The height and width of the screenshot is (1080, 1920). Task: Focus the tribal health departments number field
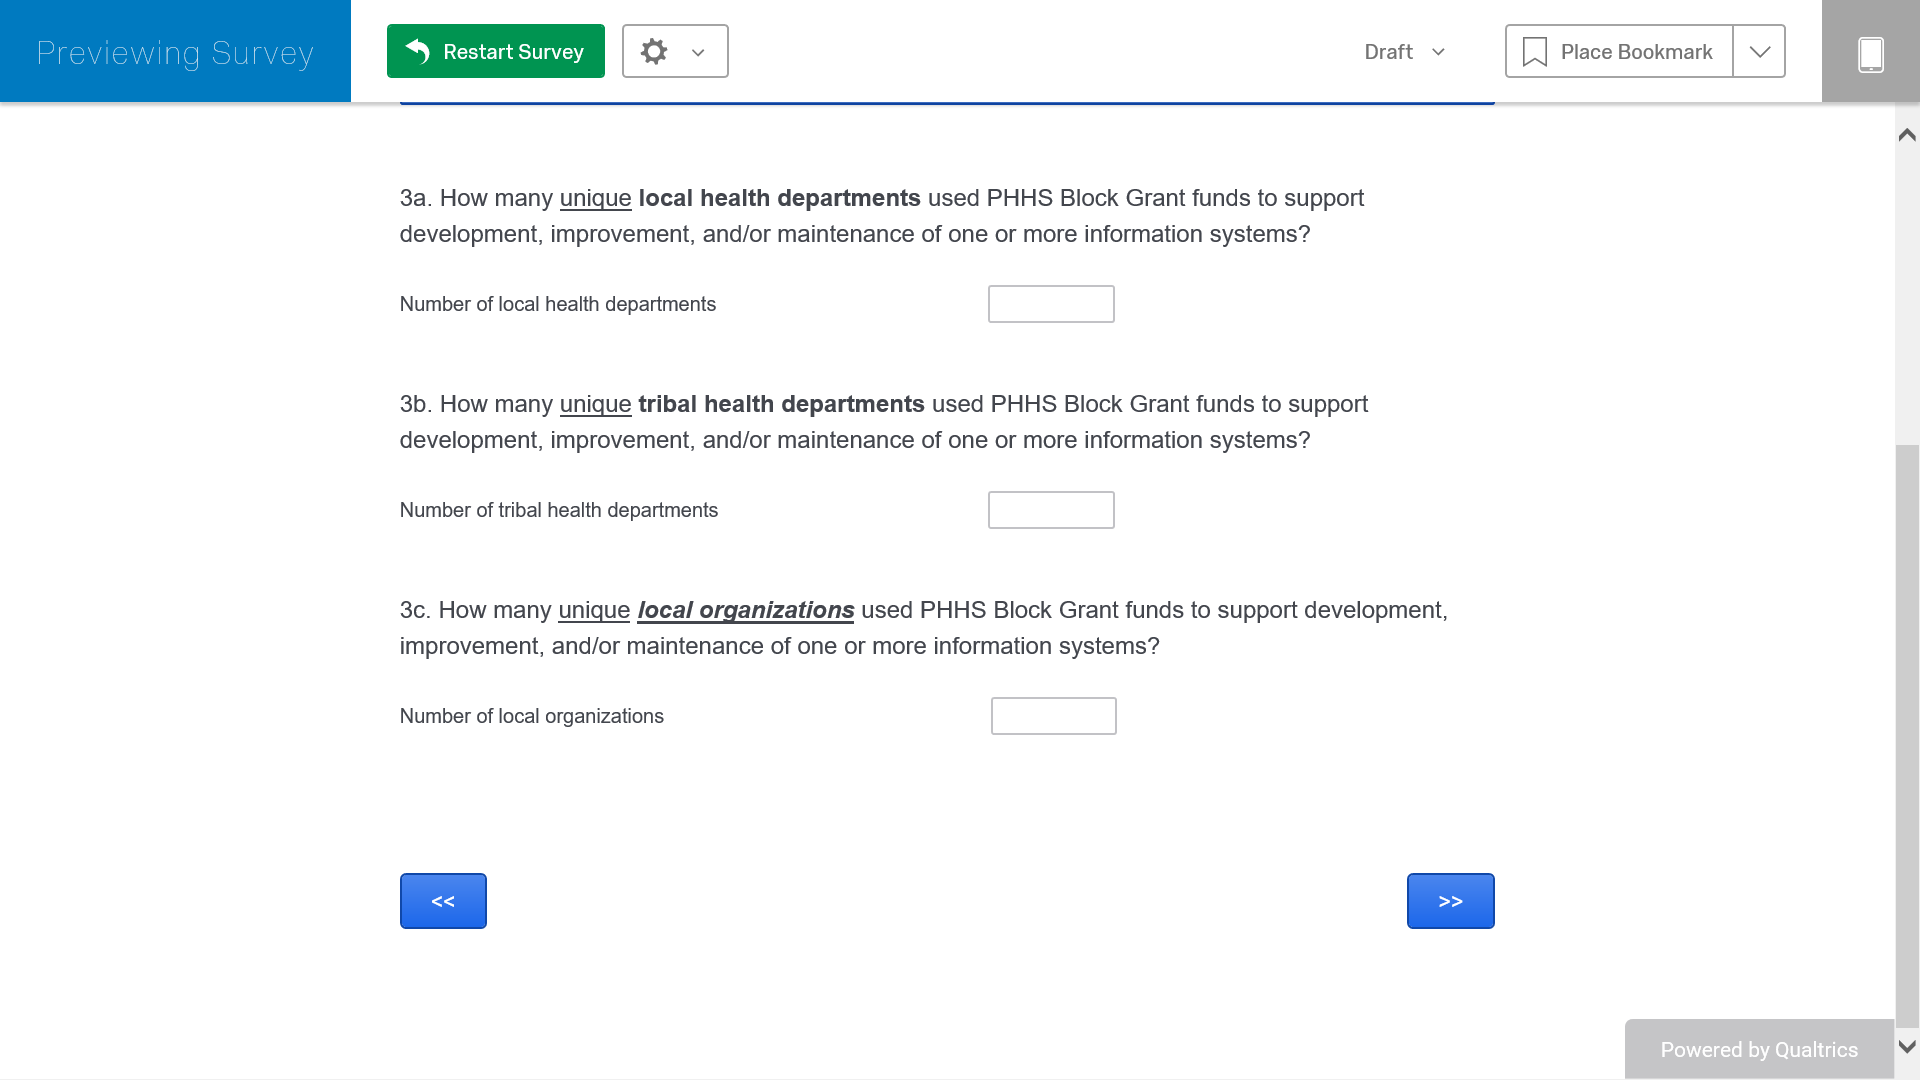coord(1050,510)
